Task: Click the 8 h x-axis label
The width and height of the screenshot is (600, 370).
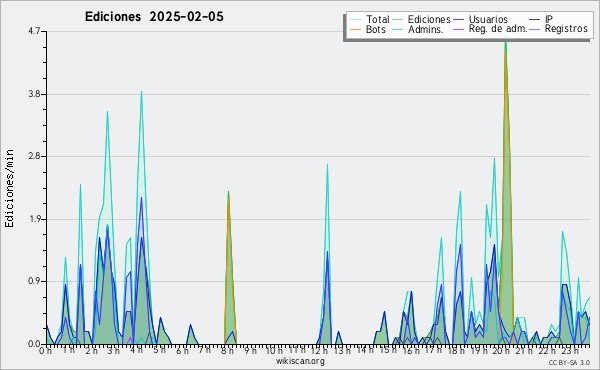Action: click(x=227, y=350)
